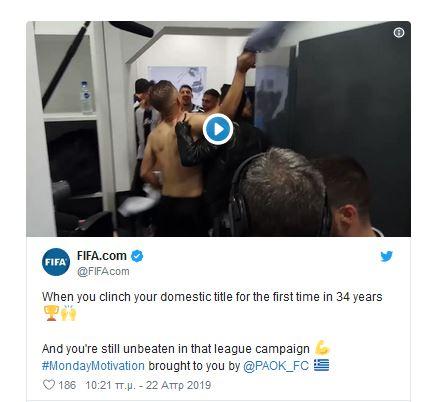Click the 186 likes count
This screenshot has height=402, width=439.
[67, 385]
